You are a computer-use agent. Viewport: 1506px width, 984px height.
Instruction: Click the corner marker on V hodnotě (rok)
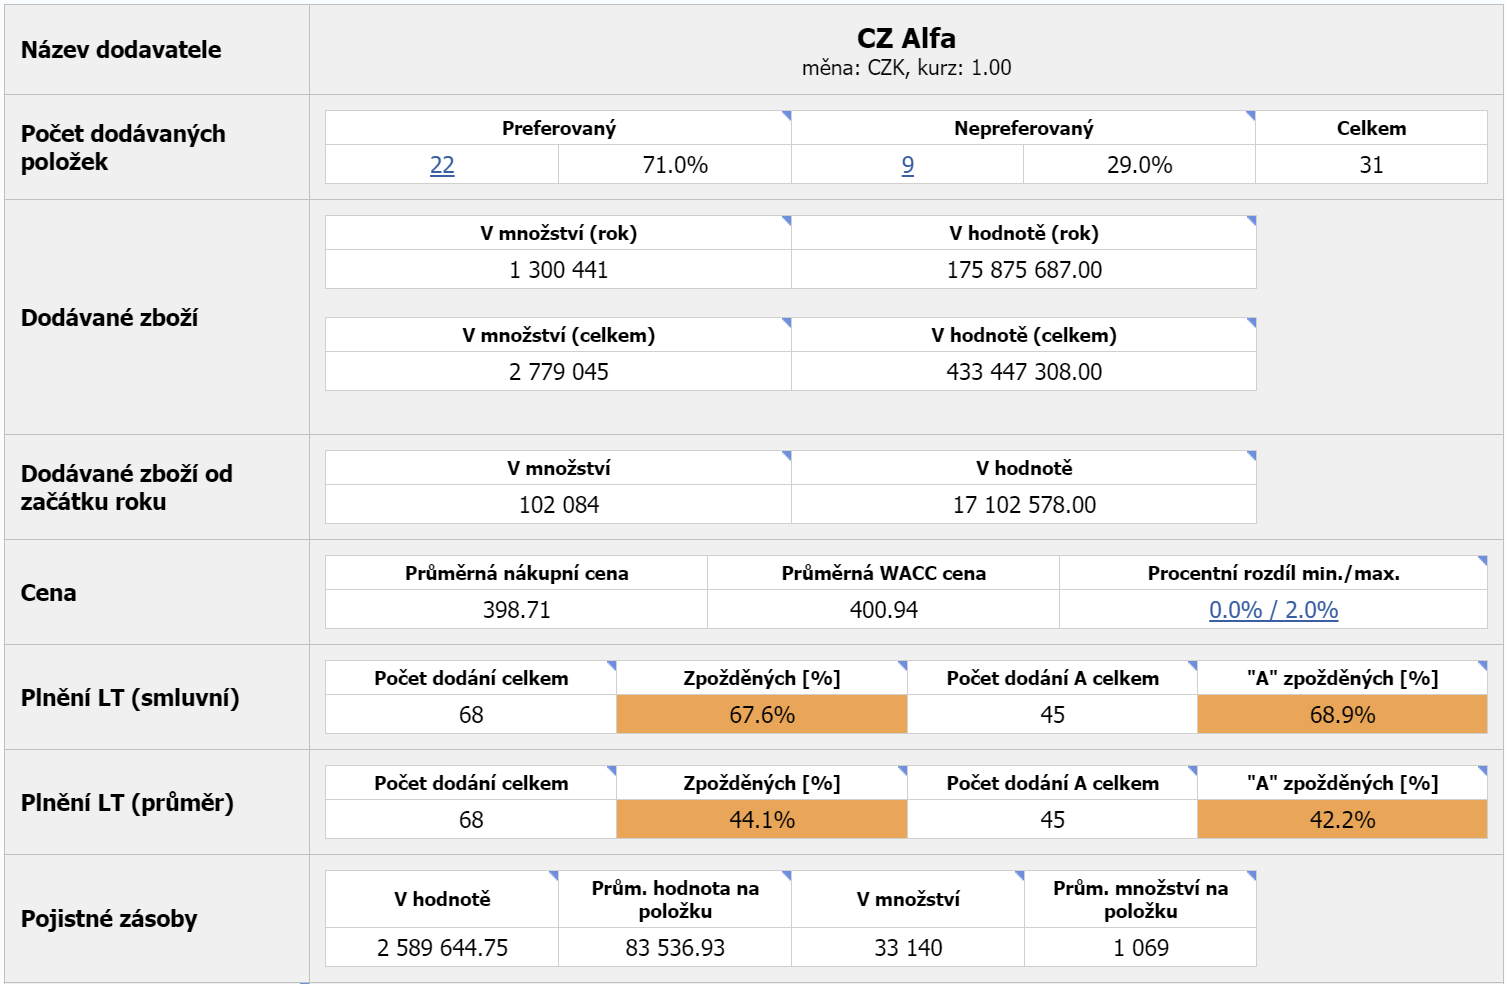1250,221
